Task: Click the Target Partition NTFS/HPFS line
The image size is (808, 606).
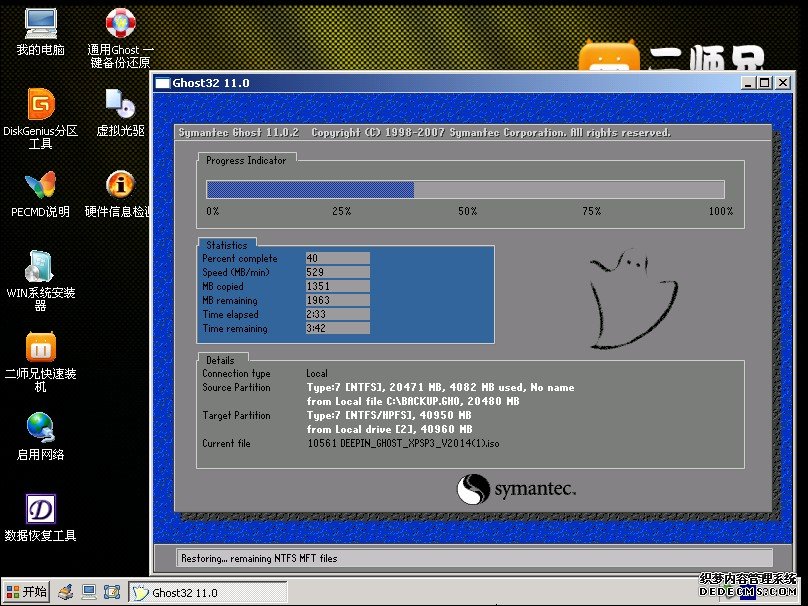Action: coord(389,415)
